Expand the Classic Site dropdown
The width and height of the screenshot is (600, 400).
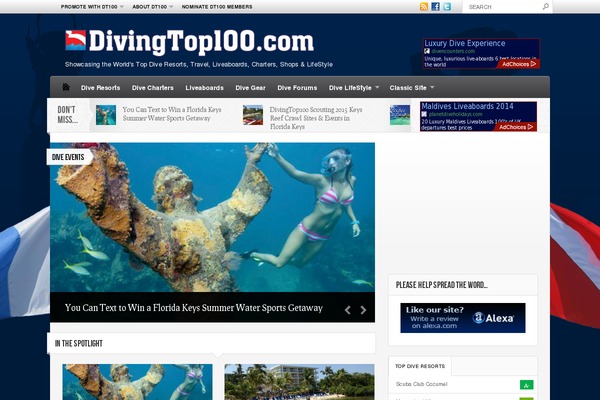[x=412, y=88]
